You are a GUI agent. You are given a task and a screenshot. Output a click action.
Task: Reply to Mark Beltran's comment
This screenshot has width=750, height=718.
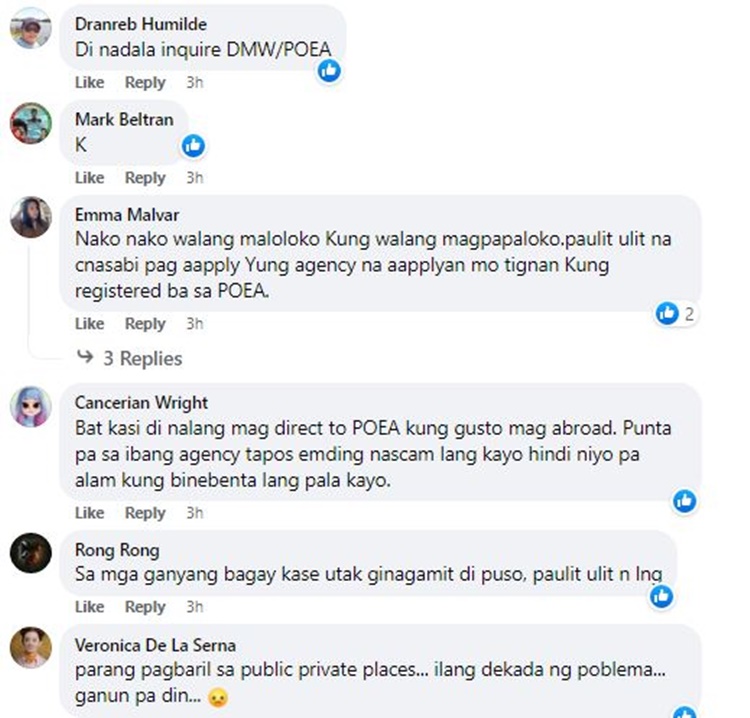tap(145, 178)
